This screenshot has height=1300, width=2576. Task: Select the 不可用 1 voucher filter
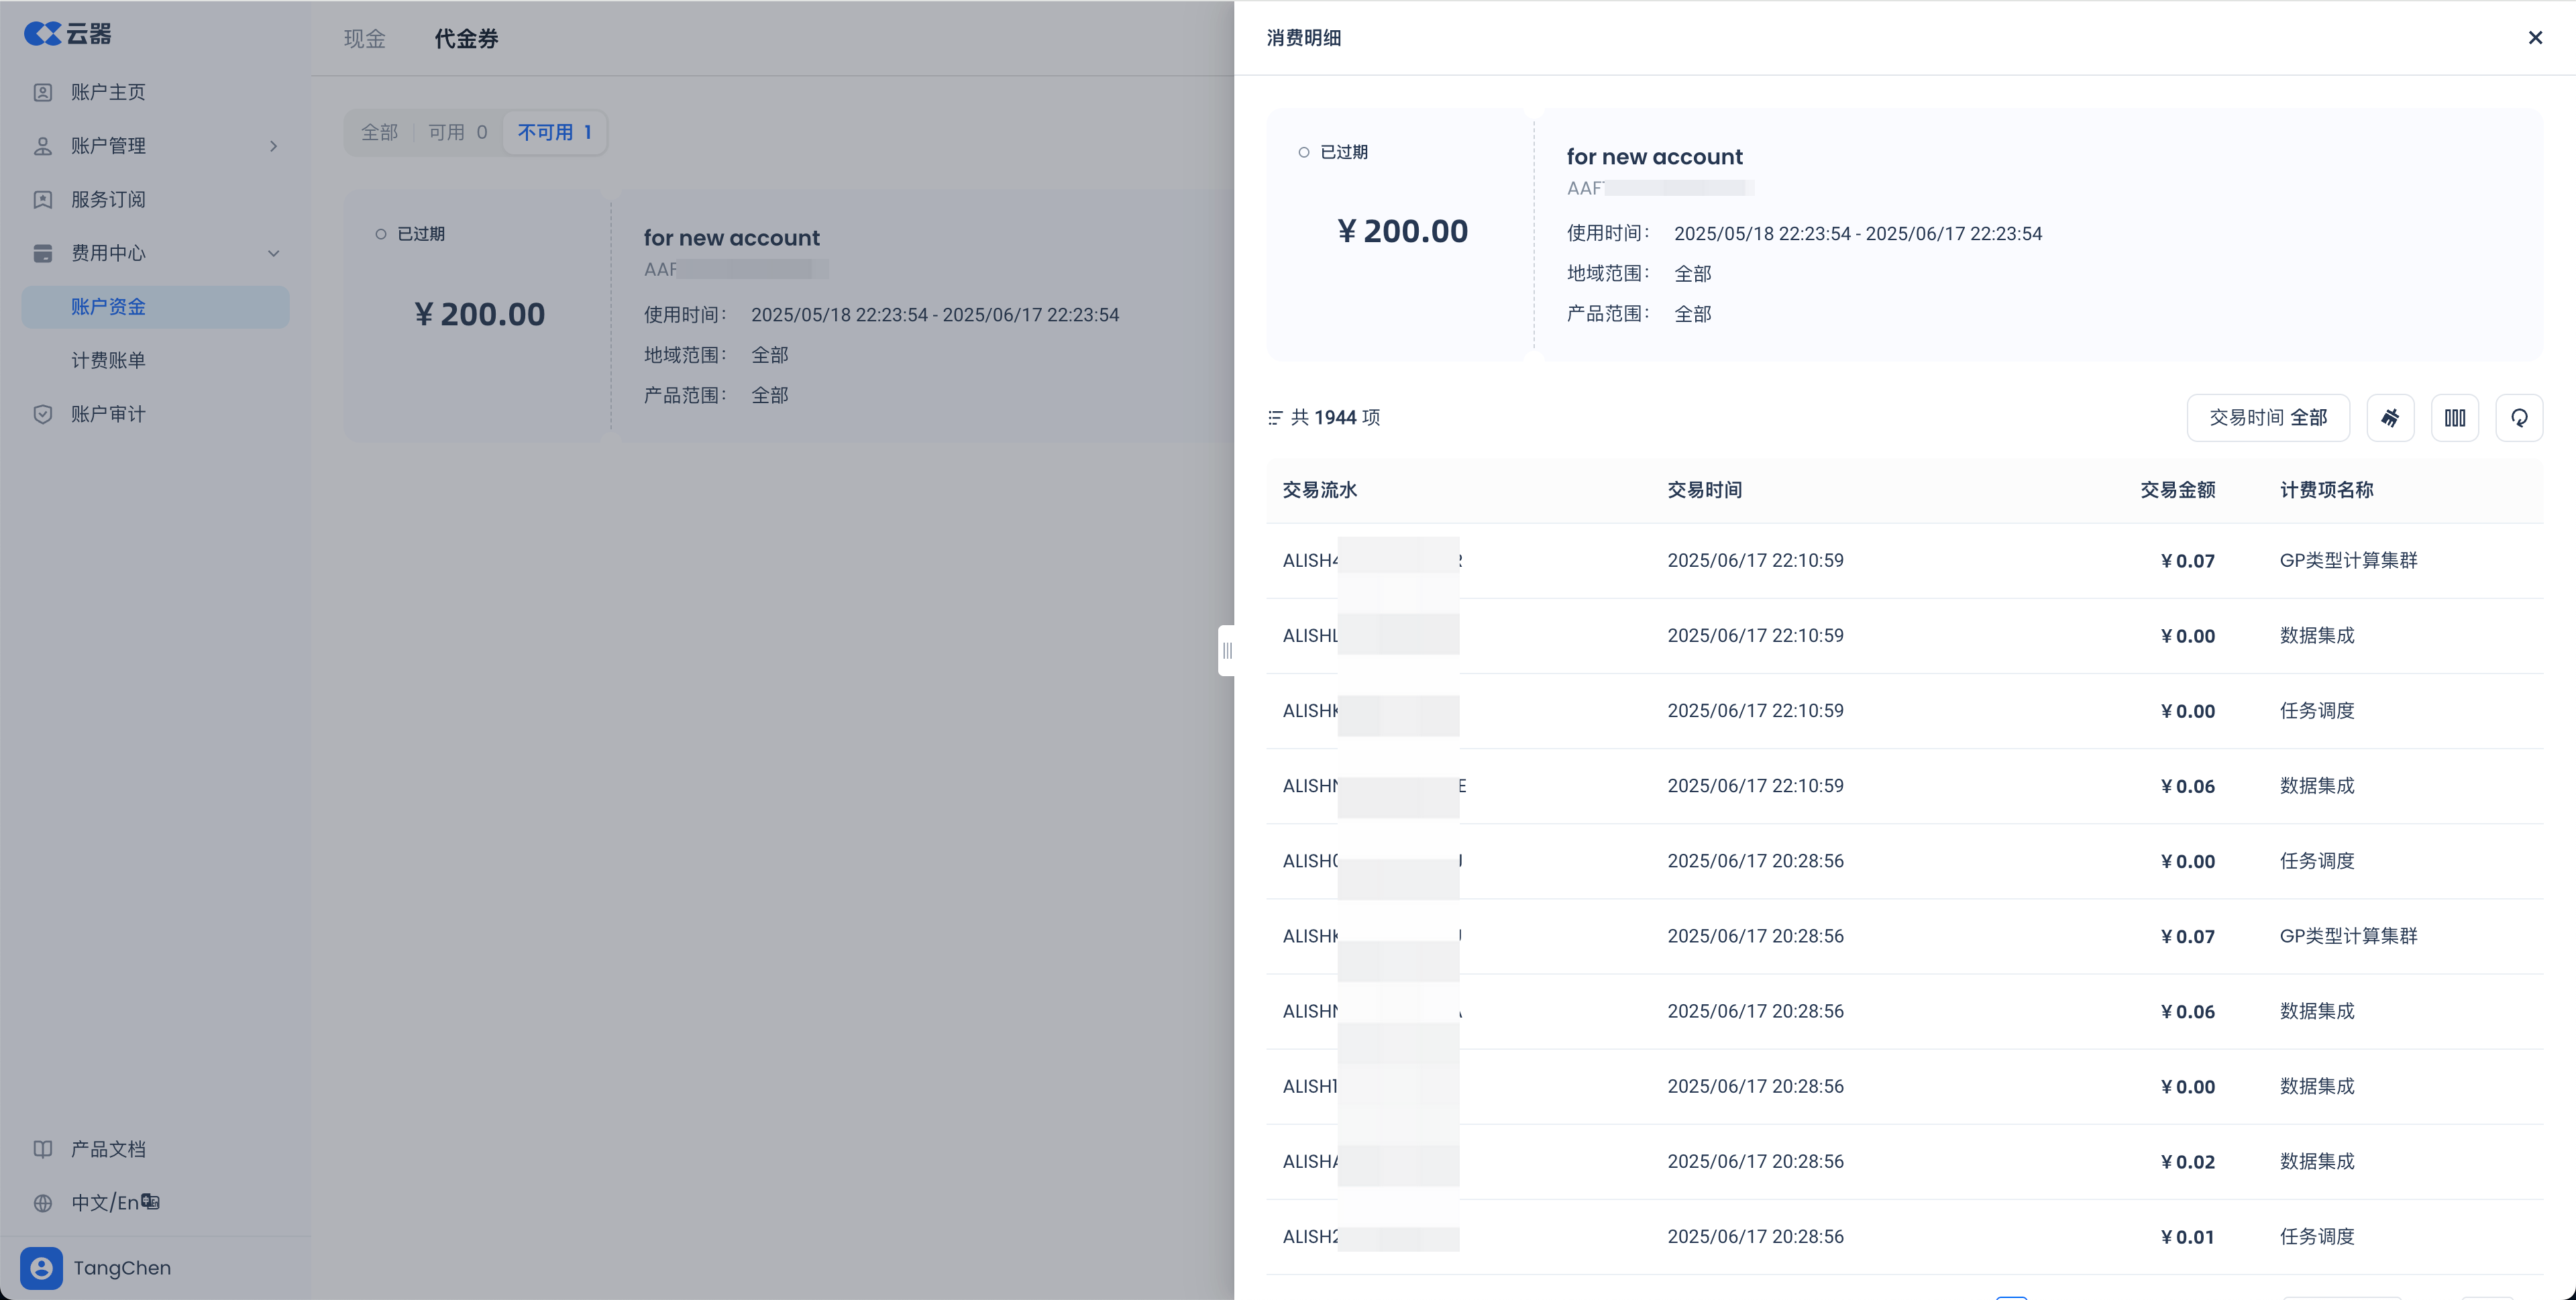click(555, 132)
